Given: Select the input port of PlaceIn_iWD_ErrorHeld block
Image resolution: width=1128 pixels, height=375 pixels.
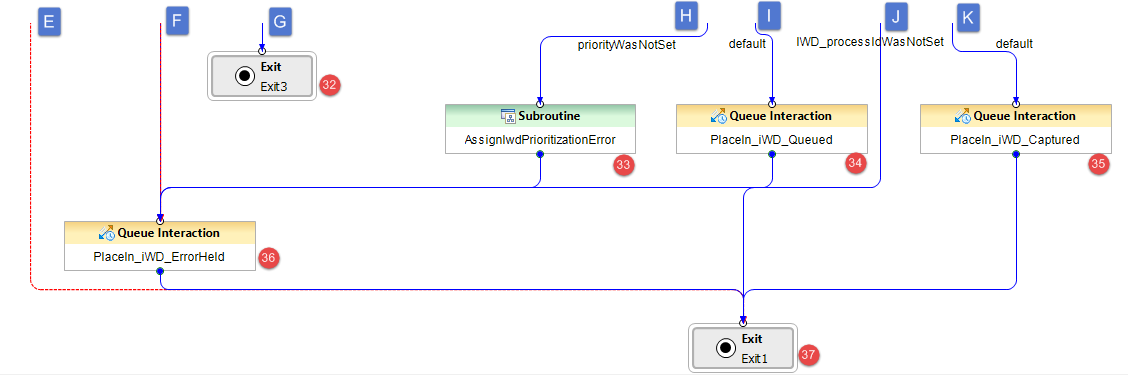Looking at the screenshot, I should coord(160,221).
